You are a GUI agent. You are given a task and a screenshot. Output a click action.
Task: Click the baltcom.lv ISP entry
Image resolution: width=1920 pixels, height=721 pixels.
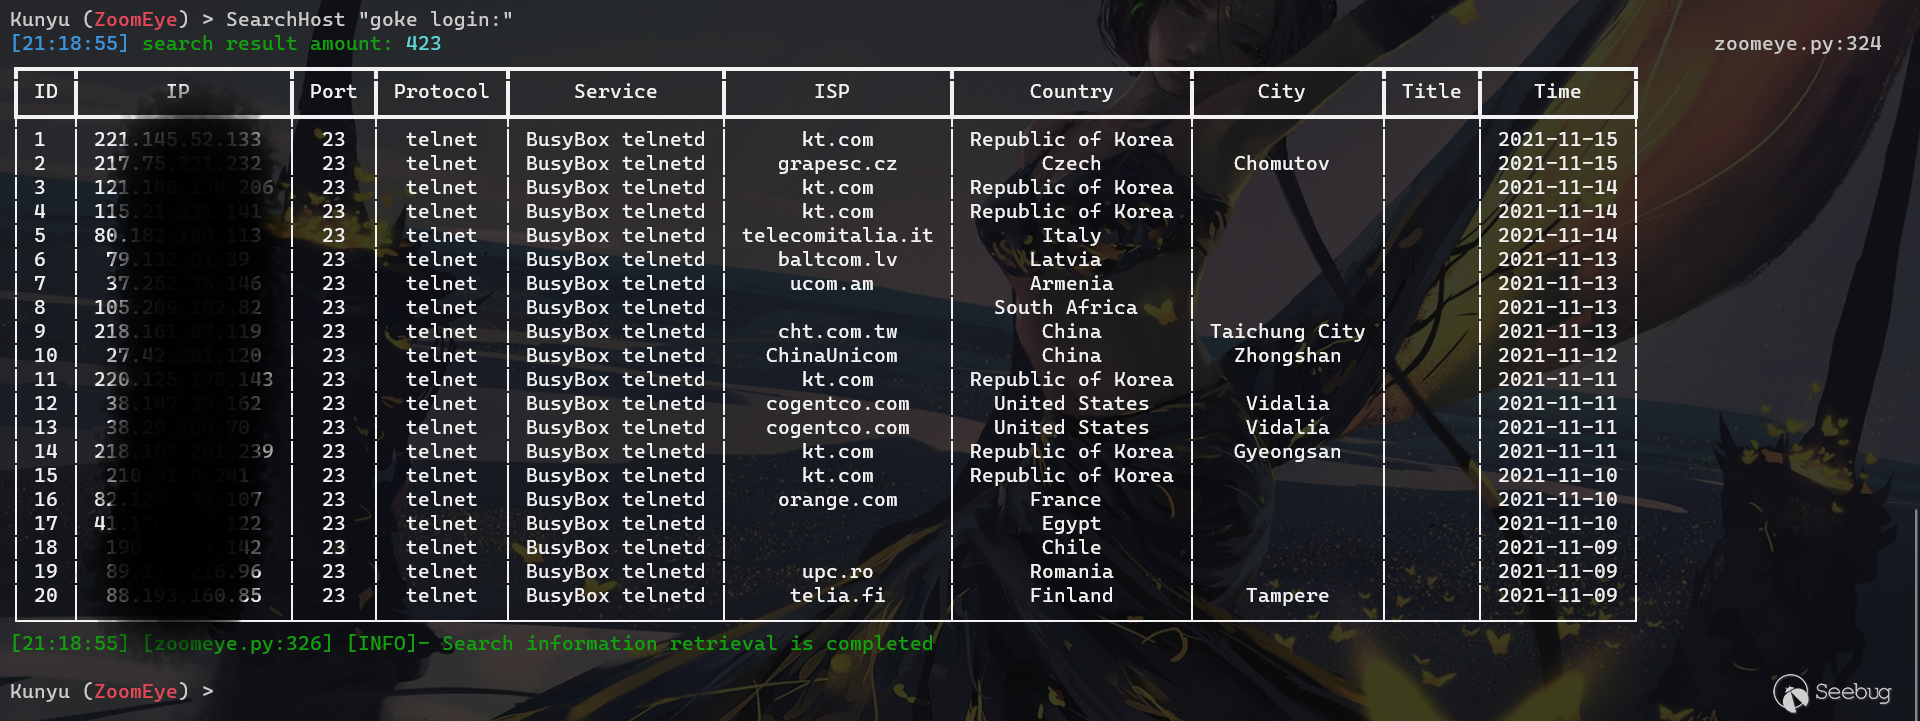[x=837, y=260]
